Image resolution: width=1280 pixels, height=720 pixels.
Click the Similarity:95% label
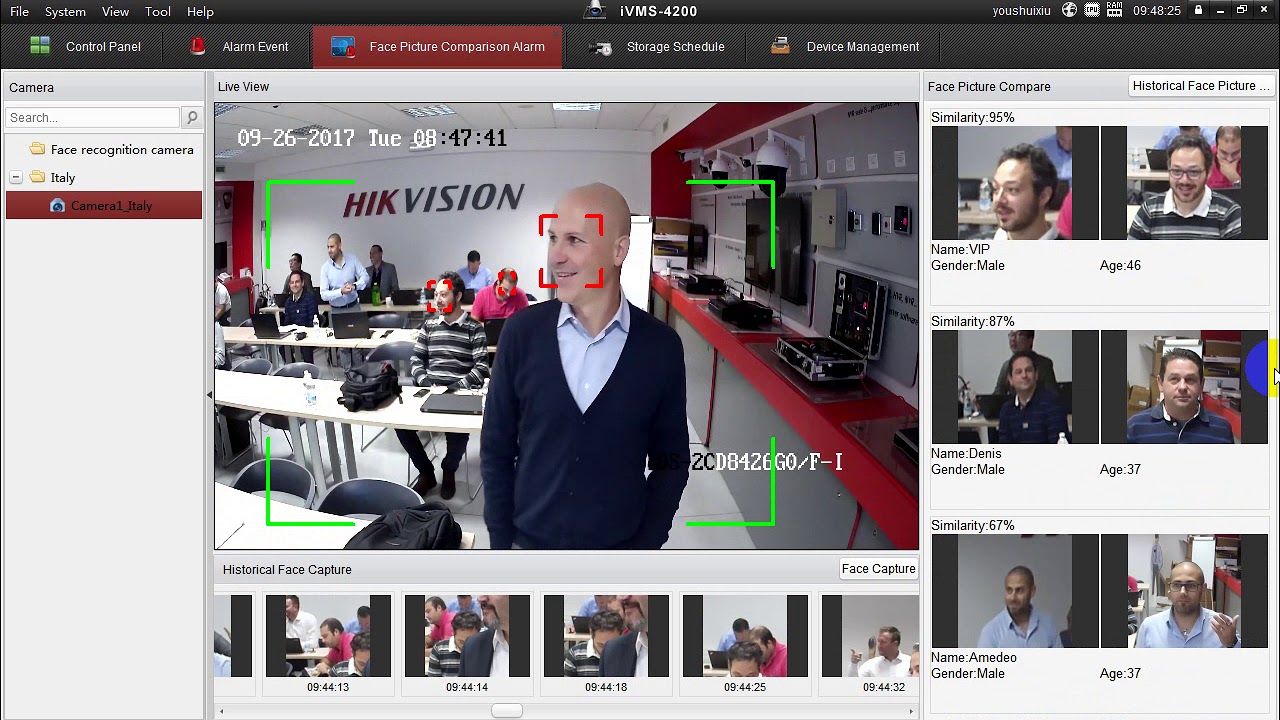pos(973,117)
